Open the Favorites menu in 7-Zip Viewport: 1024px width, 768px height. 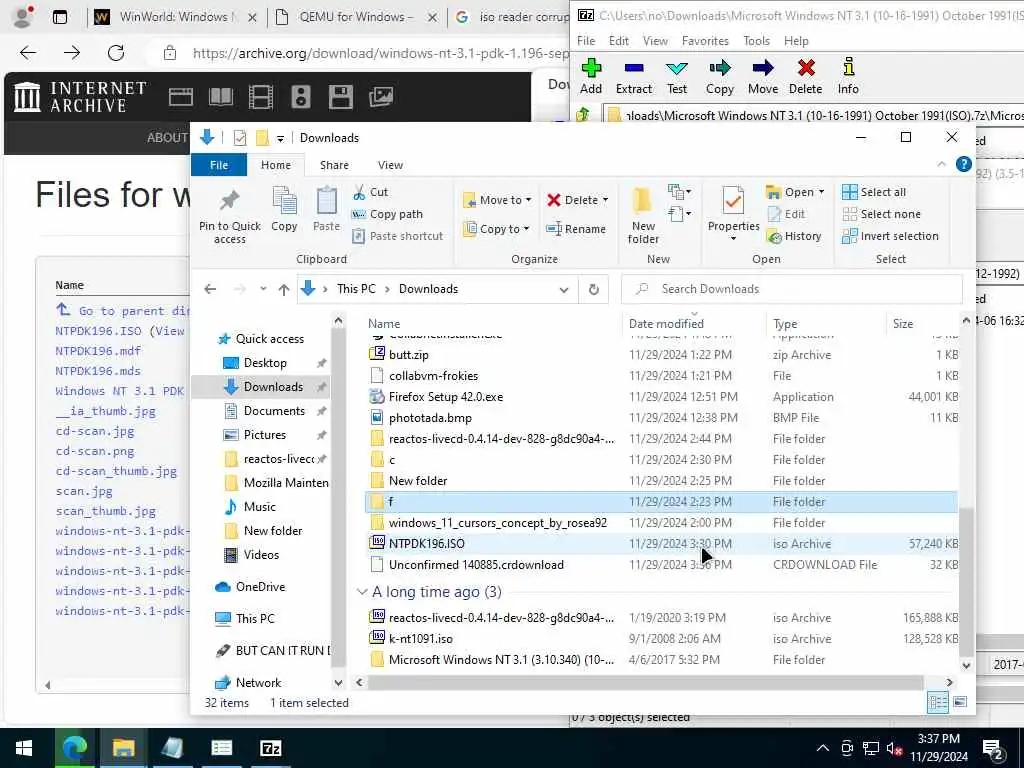click(x=705, y=40)
